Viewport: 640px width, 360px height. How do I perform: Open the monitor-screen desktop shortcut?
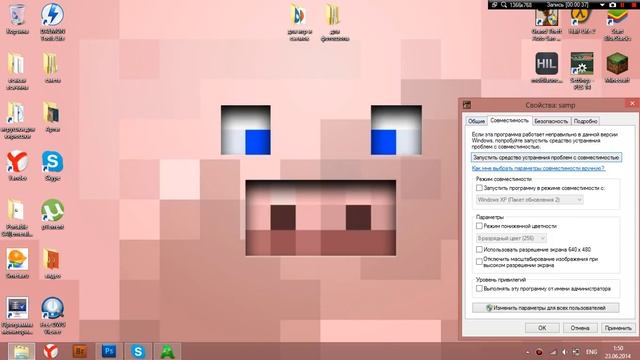pyautogui.click(x=17, y=308)
